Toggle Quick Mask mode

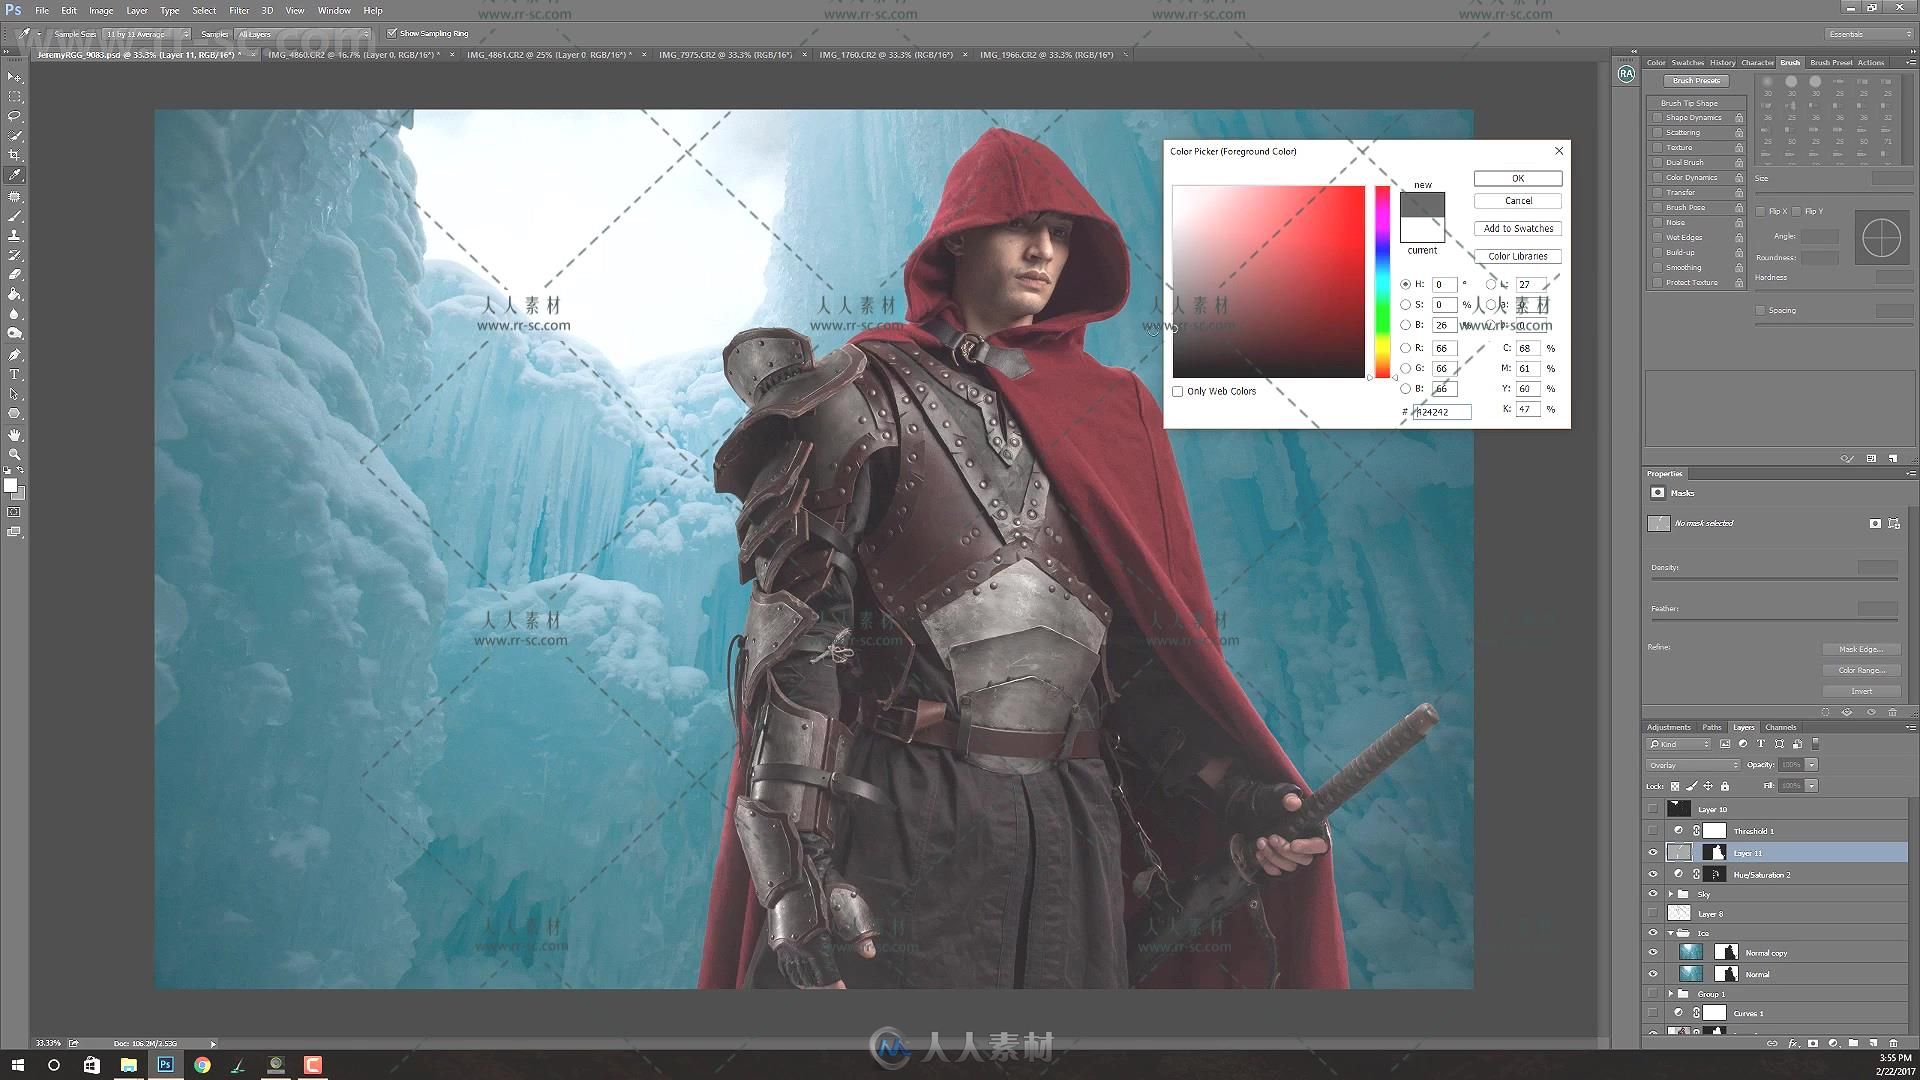(x=14, y=512)
